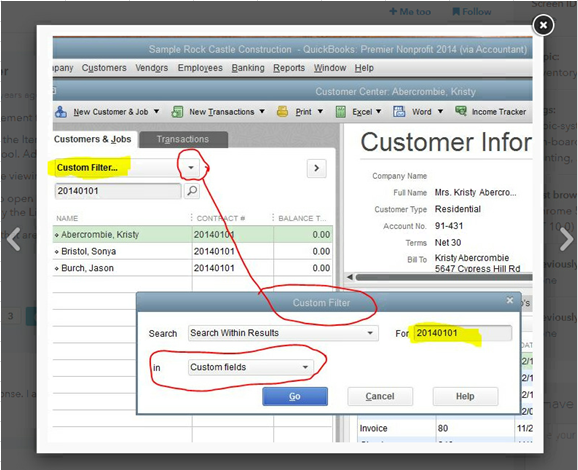Click the Excel export icon
The image size is (578, 470).
pos(341,112)
